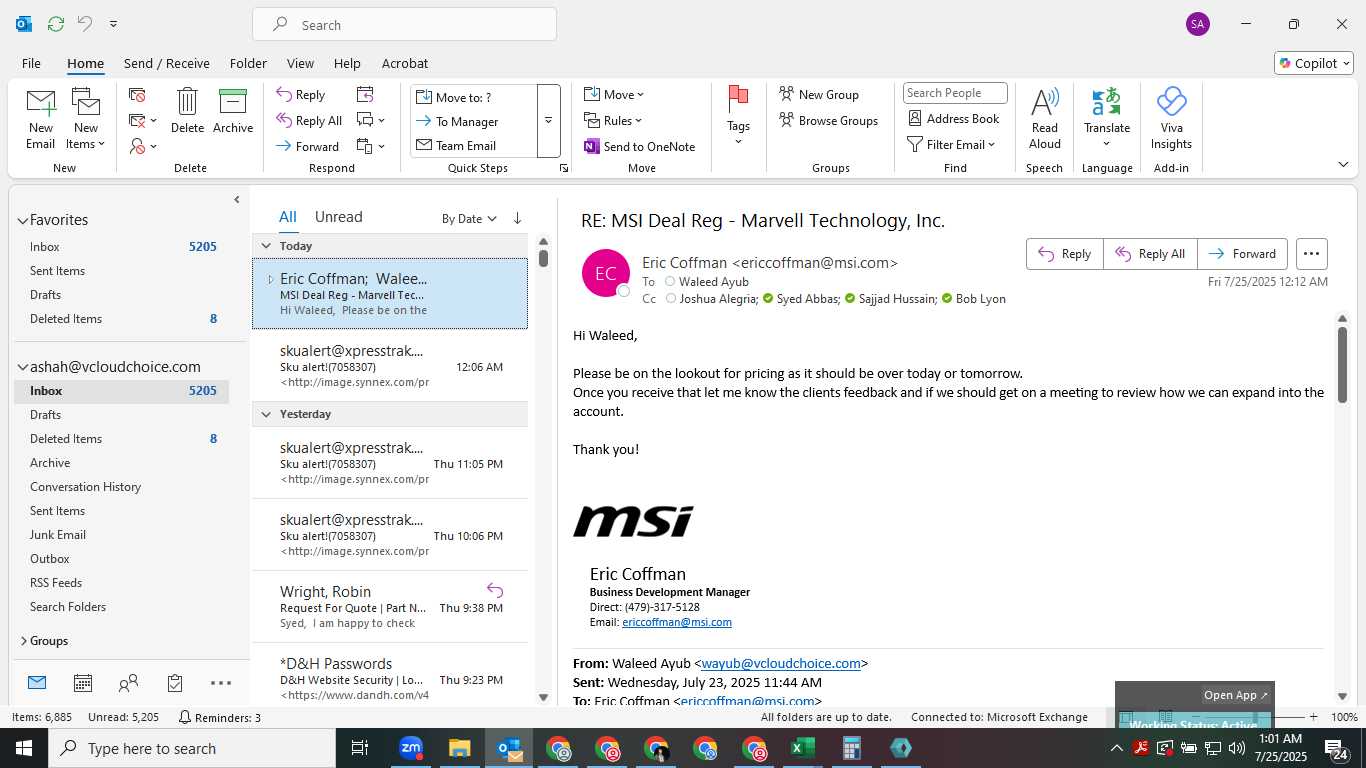Click Browse Groups
This screenshot has width=1366, height=768.
(x=828, y=120)
